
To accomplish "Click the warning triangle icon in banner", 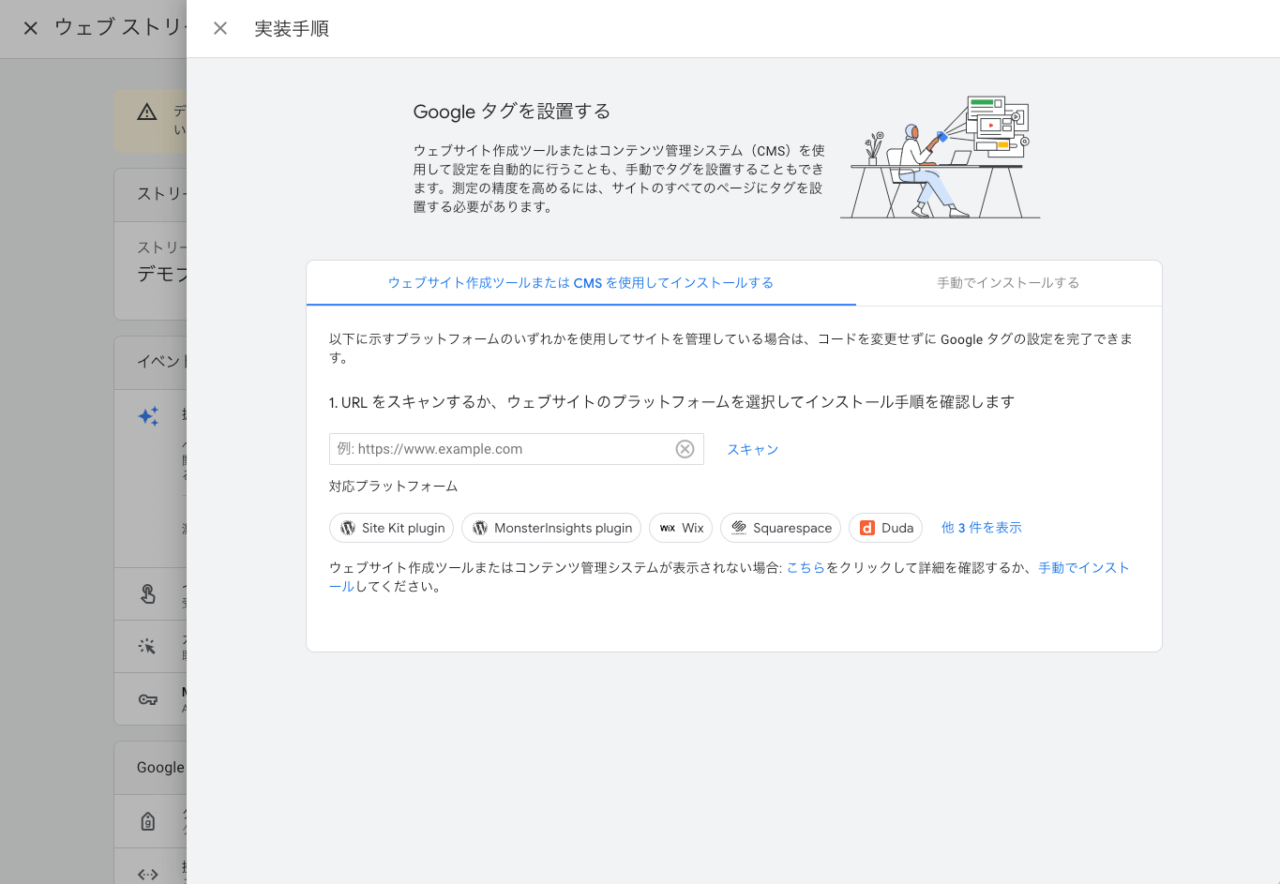I will pos(147,111).
